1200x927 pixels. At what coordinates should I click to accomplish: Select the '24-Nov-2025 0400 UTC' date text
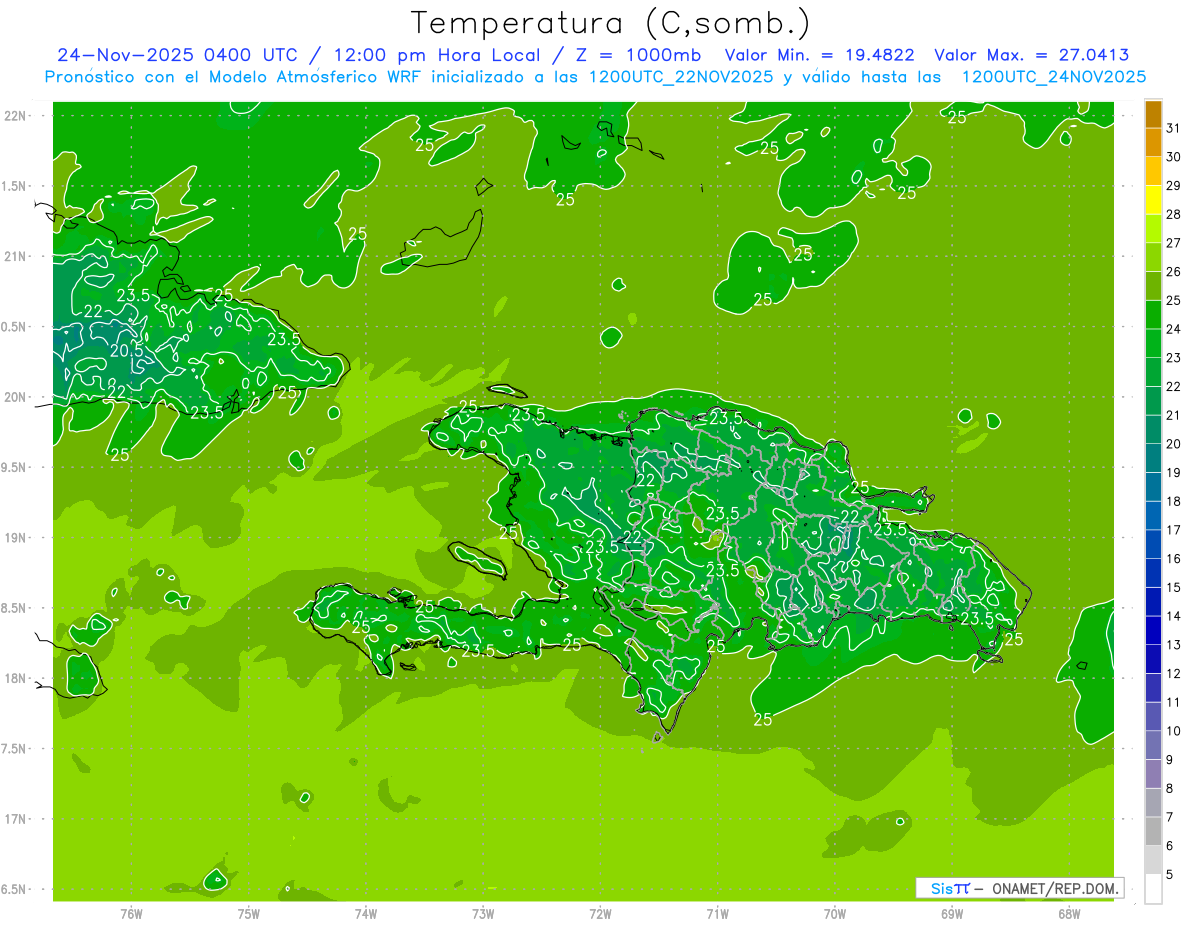(177, 55)
